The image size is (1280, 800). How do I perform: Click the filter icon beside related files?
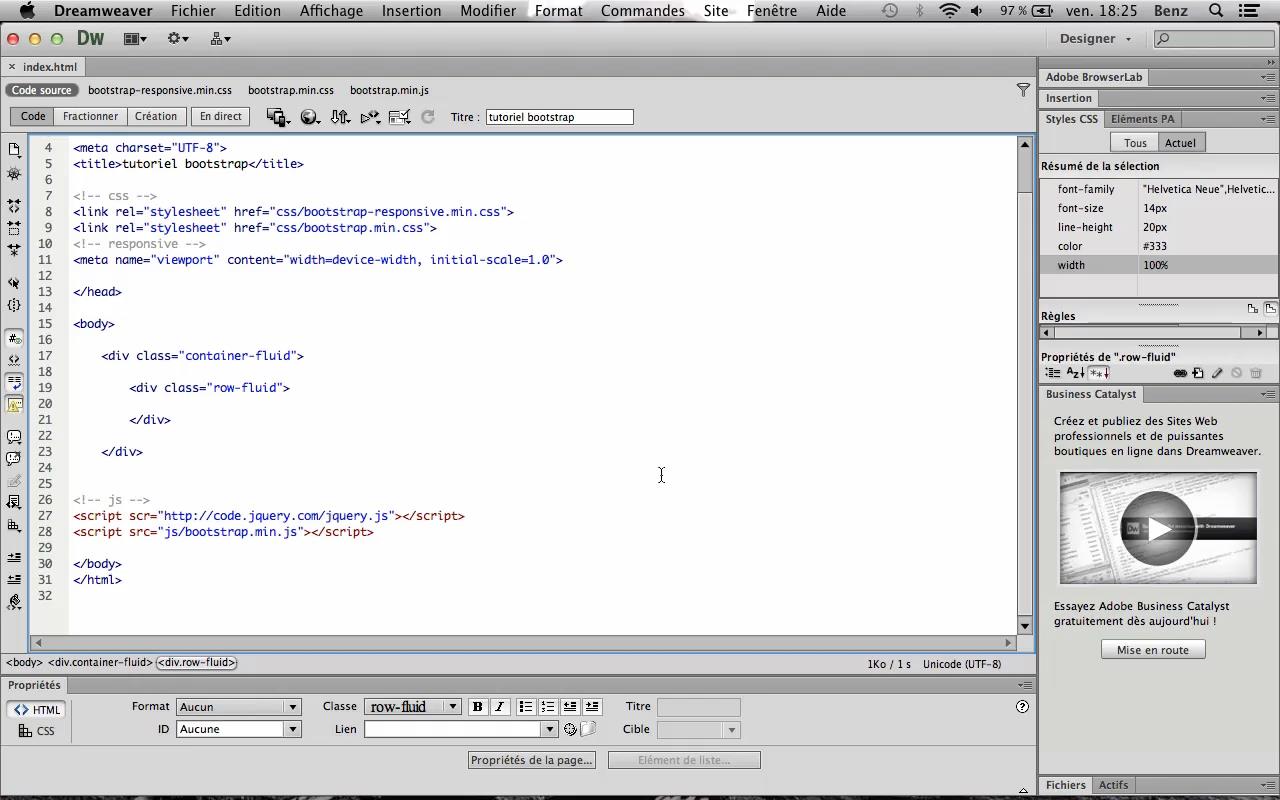point(1023,90)
